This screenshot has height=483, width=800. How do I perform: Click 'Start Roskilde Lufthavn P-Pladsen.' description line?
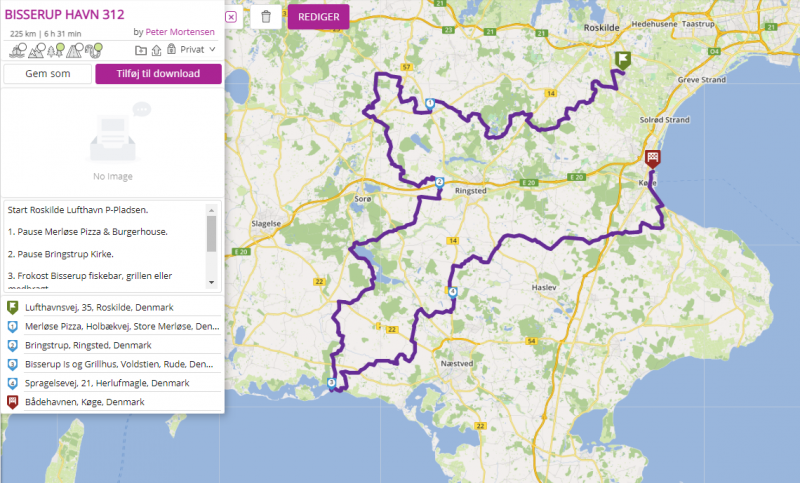click(x=78, y=210)
